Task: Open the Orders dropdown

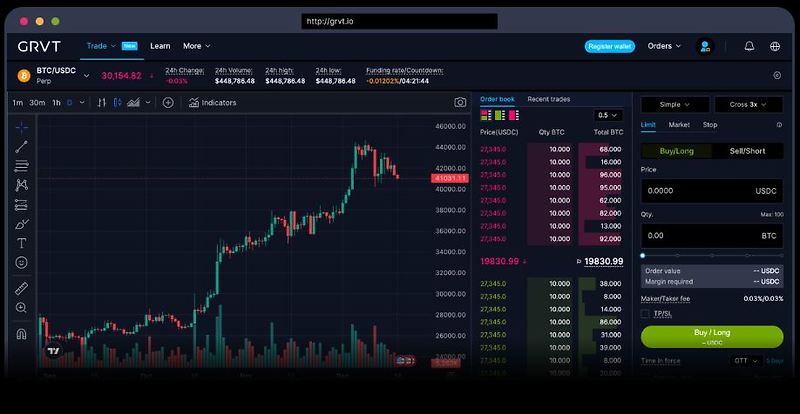Action: click(664, 46)
